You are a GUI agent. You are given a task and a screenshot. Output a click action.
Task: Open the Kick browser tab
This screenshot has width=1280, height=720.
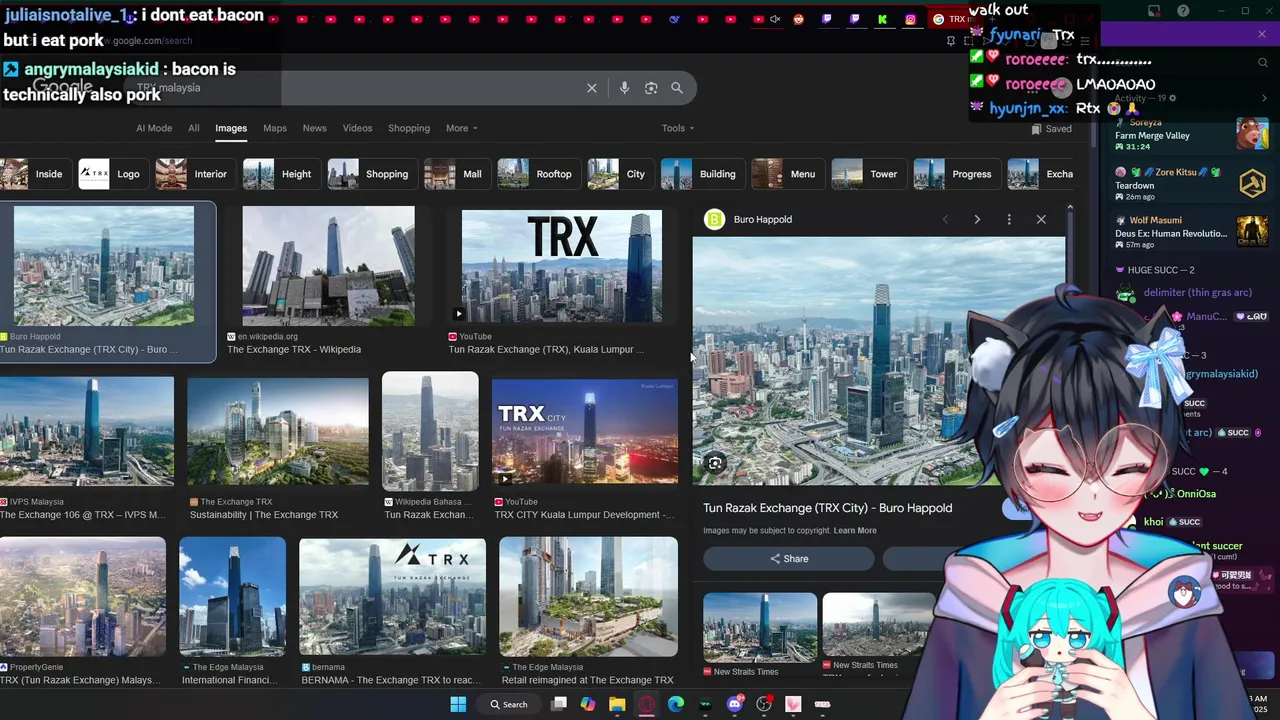click(x=882, y=19)
